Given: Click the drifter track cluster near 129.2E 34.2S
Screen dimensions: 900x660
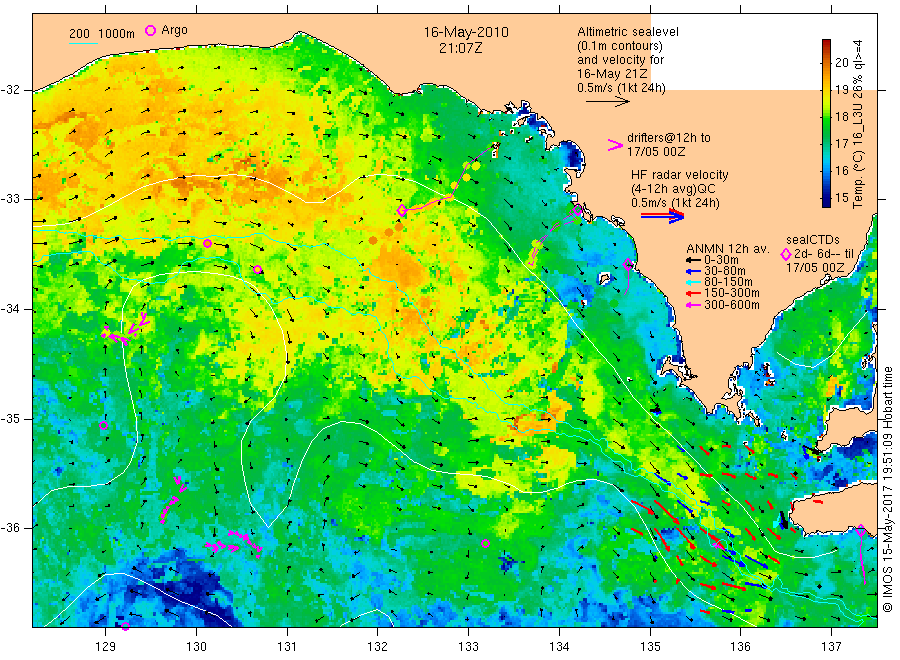Looking at the screenshot, I should point(125,331).
